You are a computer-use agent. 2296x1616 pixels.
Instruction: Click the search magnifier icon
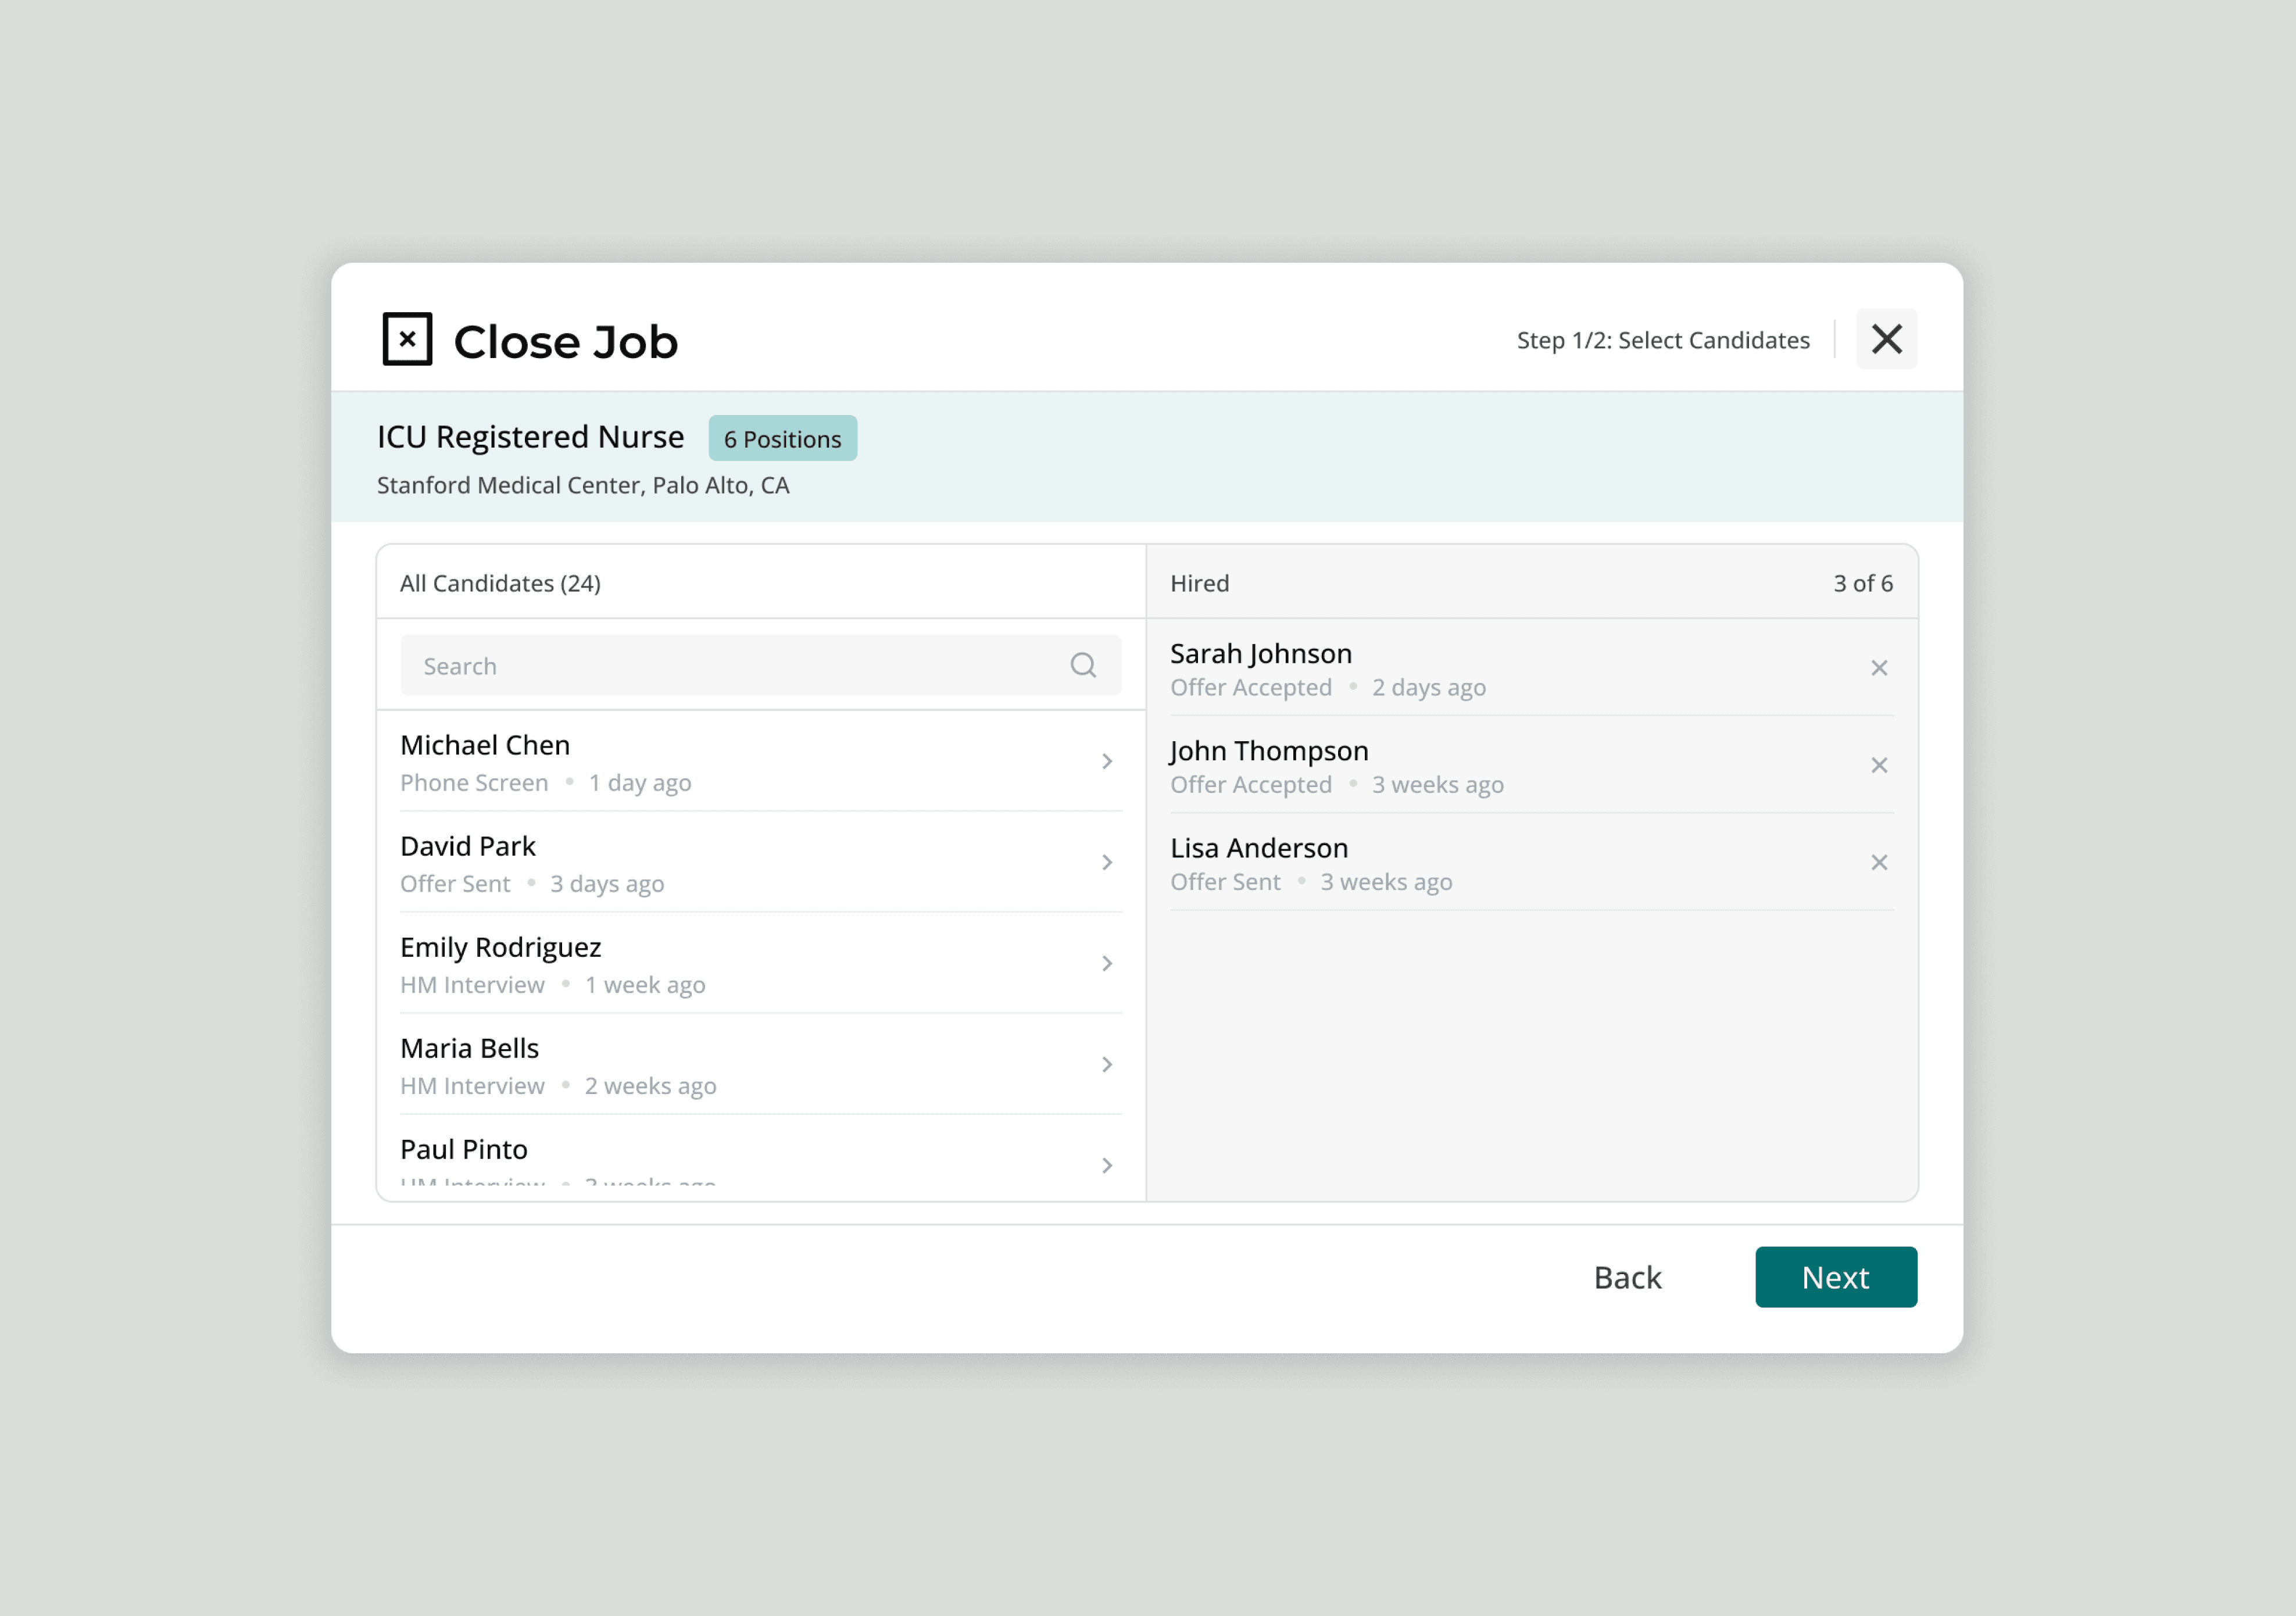[x=1083, y=665]
